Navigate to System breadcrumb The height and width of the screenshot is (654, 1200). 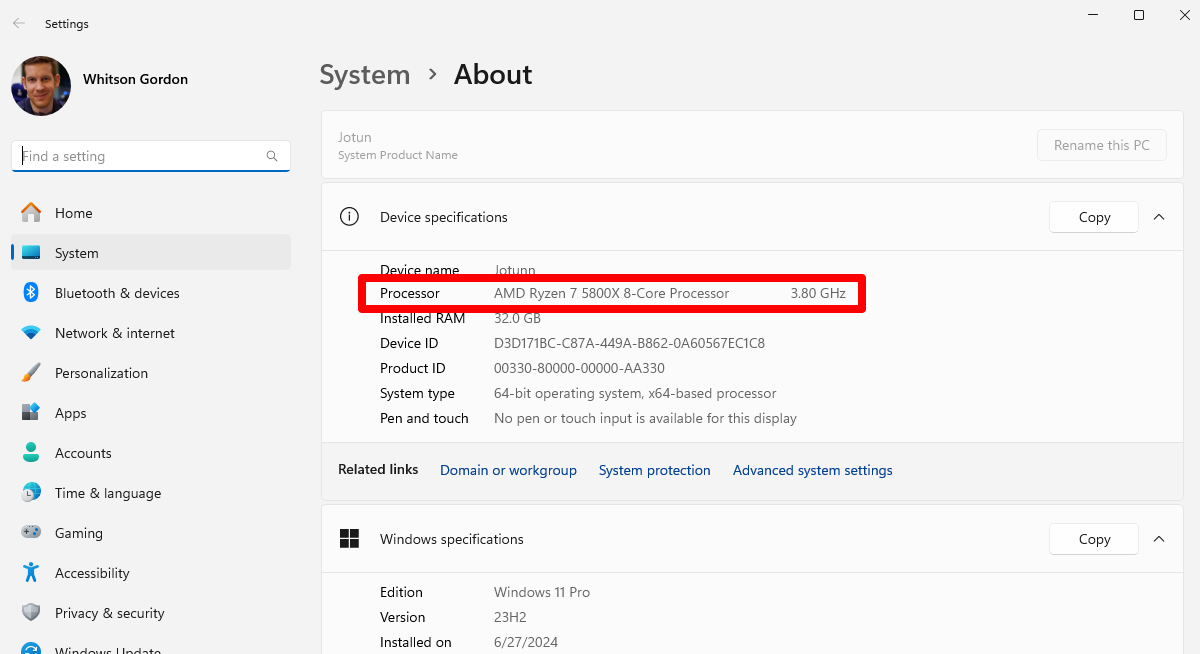(x=365, y=75)
